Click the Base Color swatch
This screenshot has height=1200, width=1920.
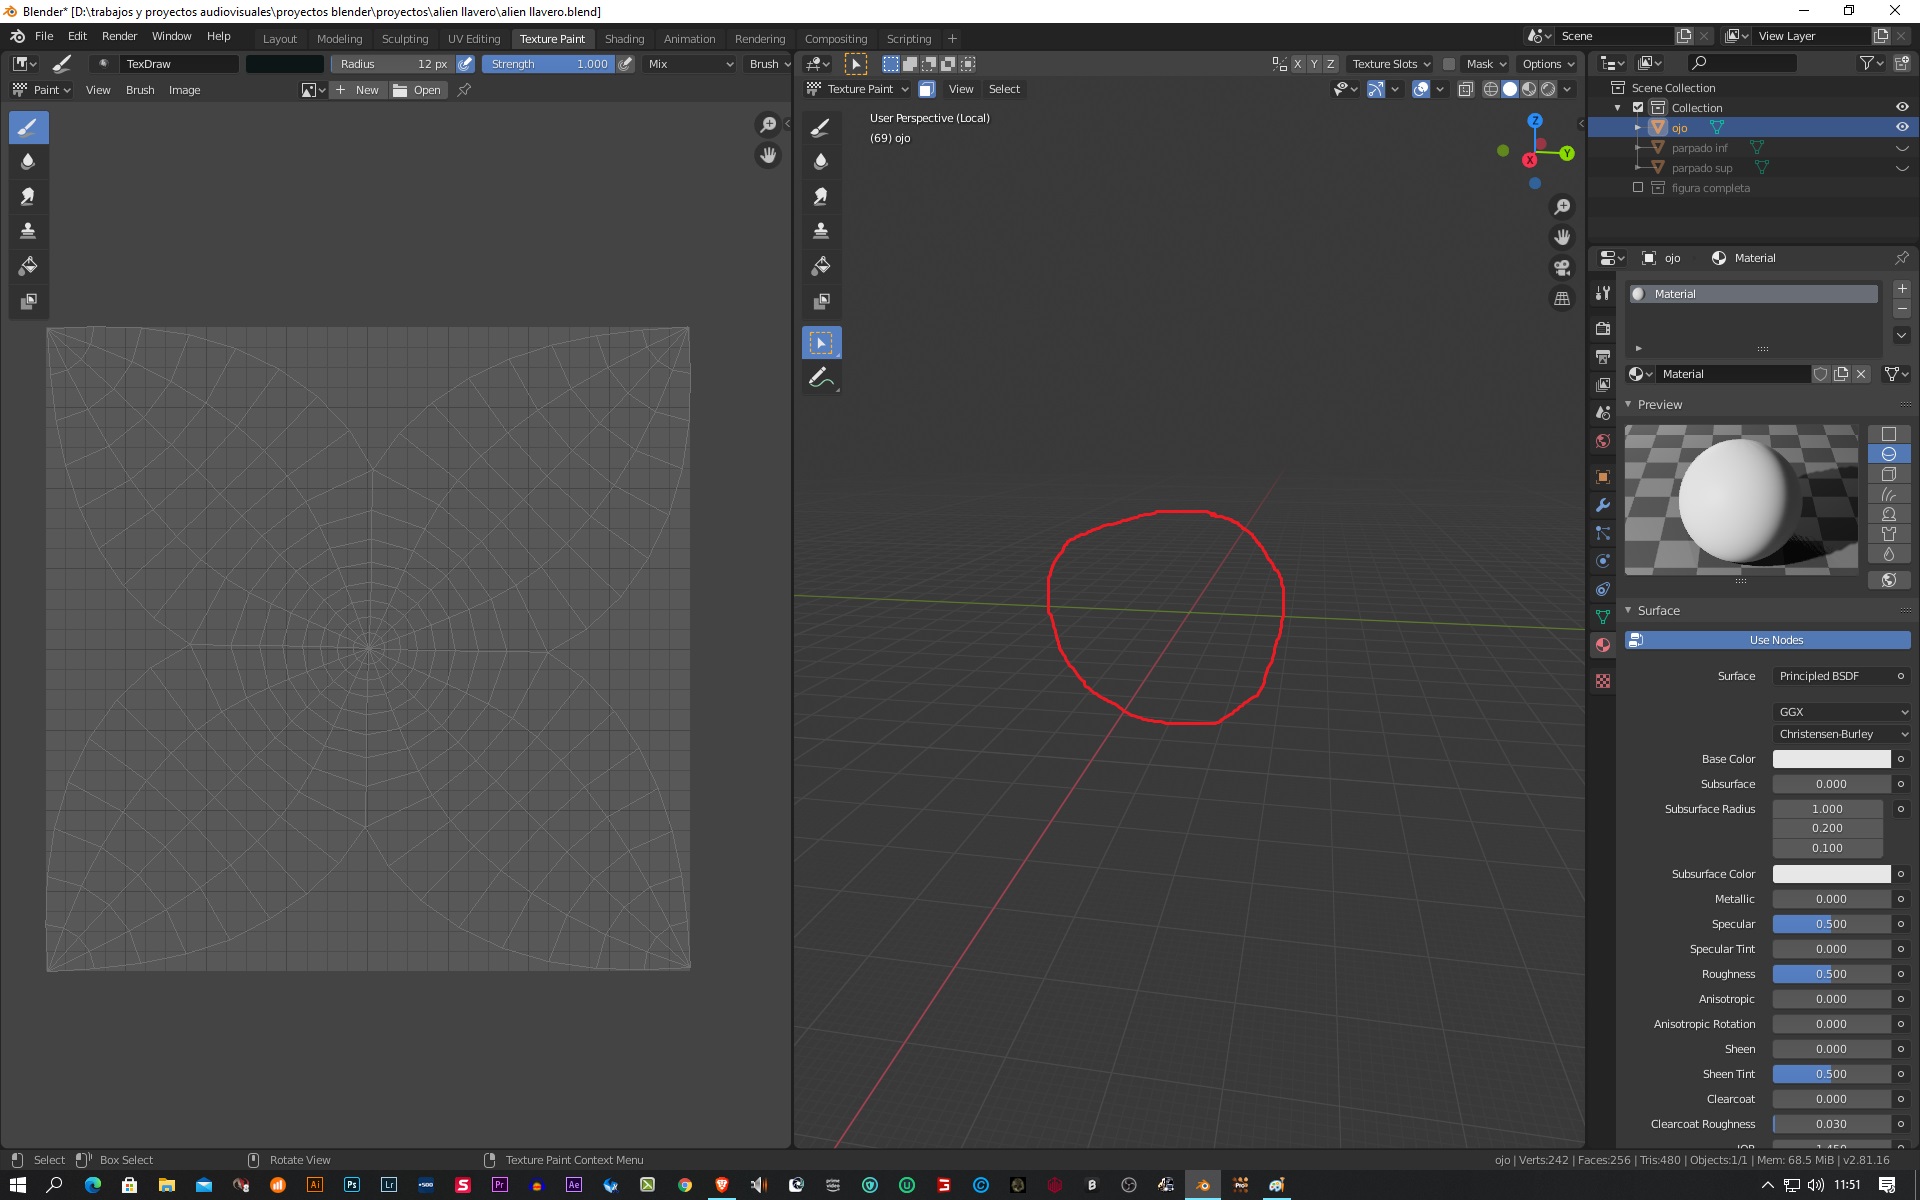[1831, 759]
